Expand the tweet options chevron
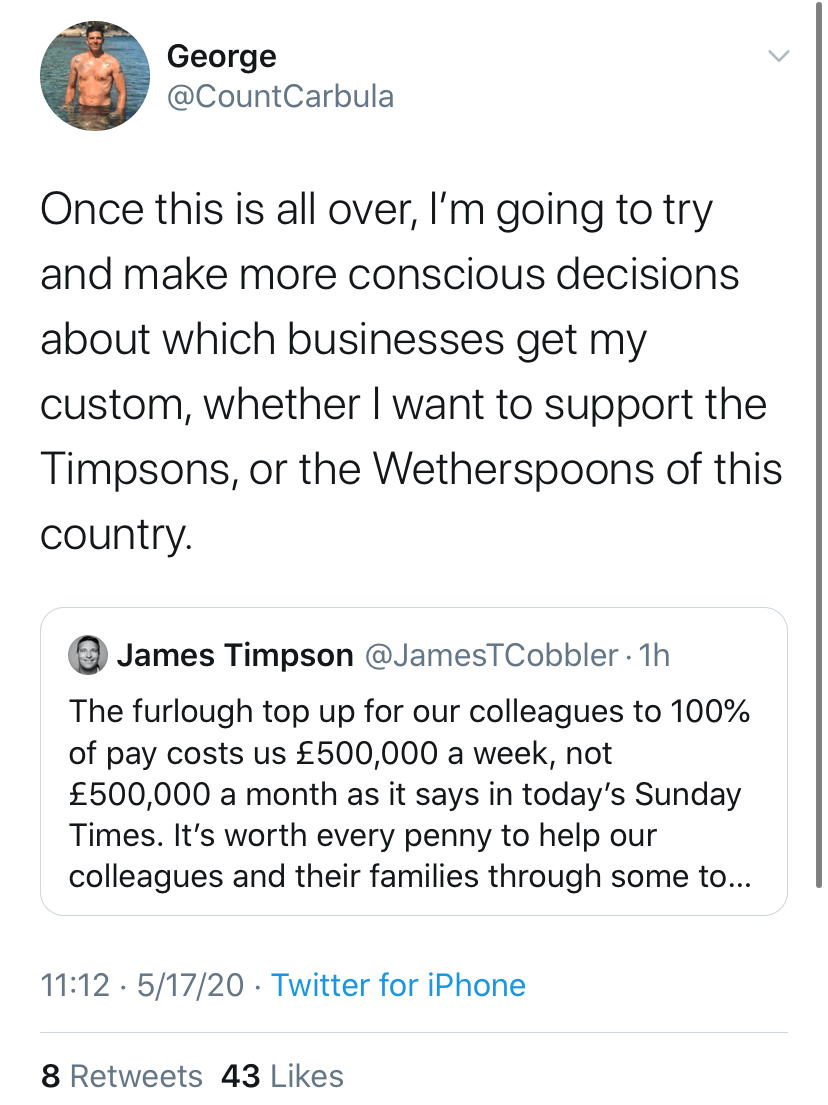This screenshot has width=828, height=1105. coord(778,56)
